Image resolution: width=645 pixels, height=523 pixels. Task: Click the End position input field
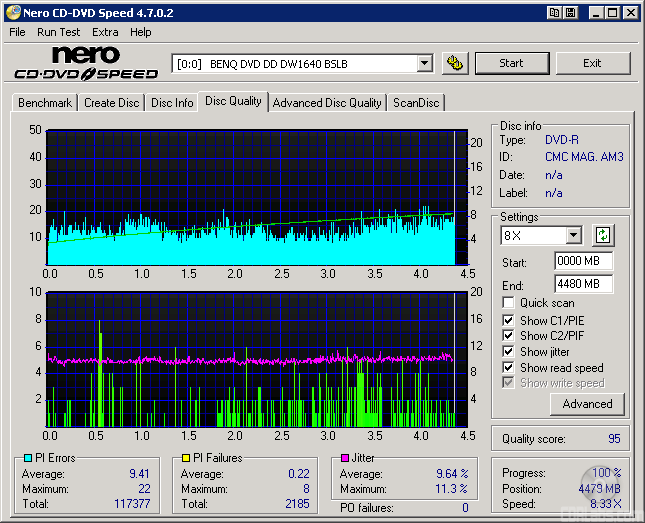click(x=583, y=285)
